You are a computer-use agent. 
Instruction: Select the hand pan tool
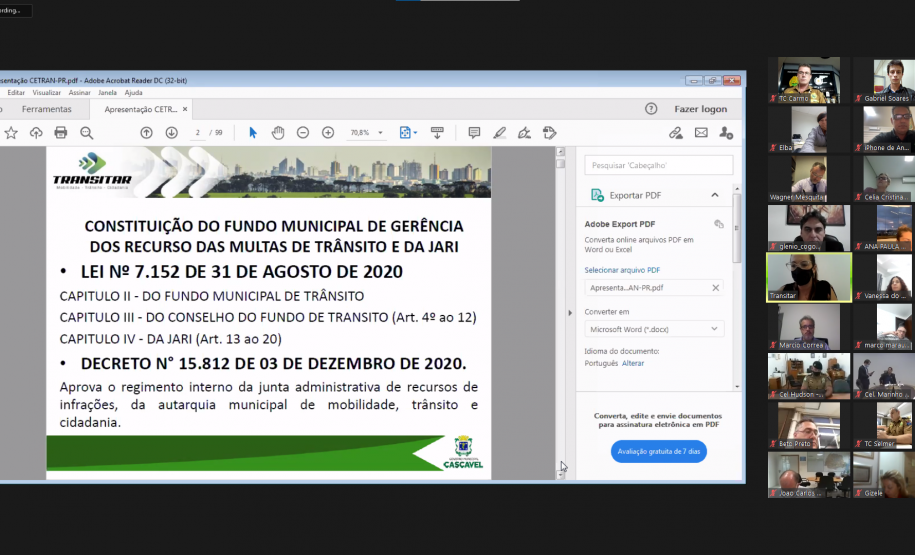(x=278, y=133)
